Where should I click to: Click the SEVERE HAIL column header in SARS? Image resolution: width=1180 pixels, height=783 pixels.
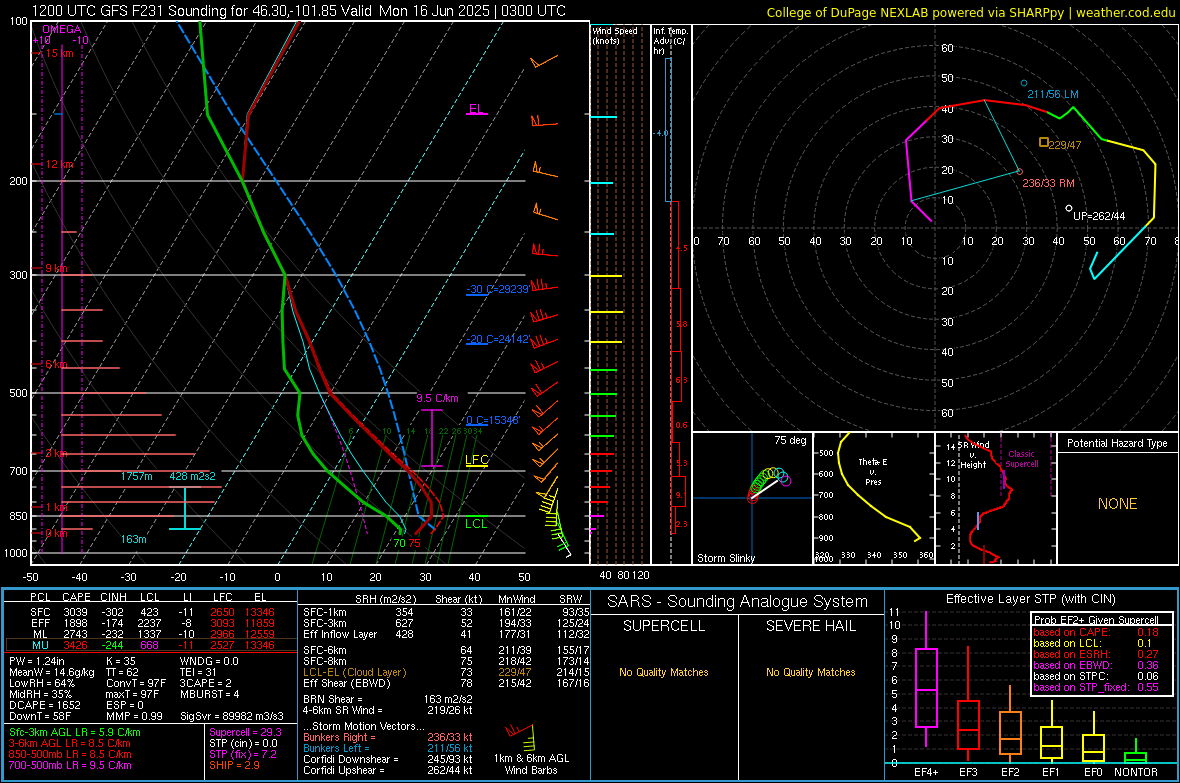click(810, 626)
